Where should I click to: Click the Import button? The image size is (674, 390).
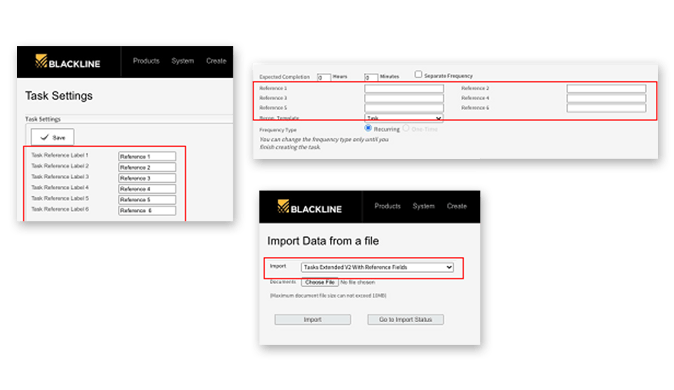(x=312, y=319)
